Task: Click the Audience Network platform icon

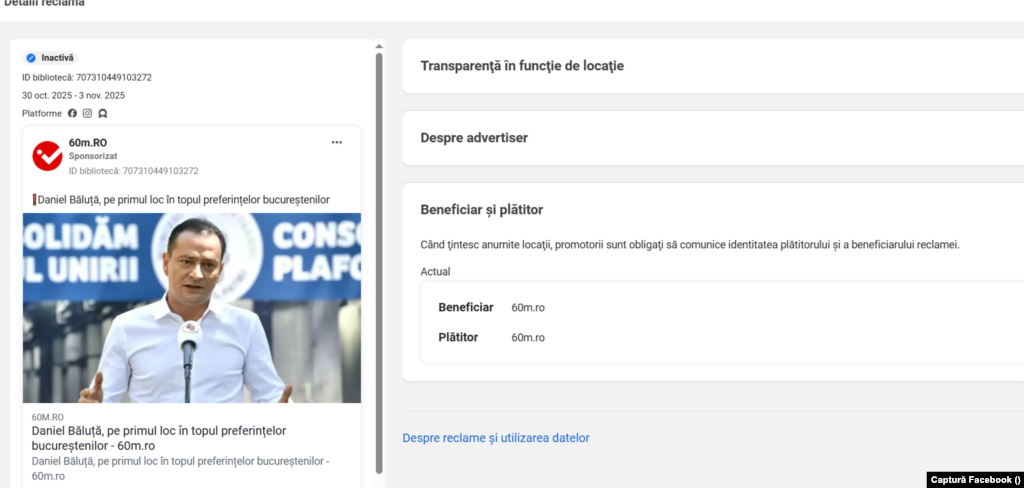Action: [x=102, y=113]
